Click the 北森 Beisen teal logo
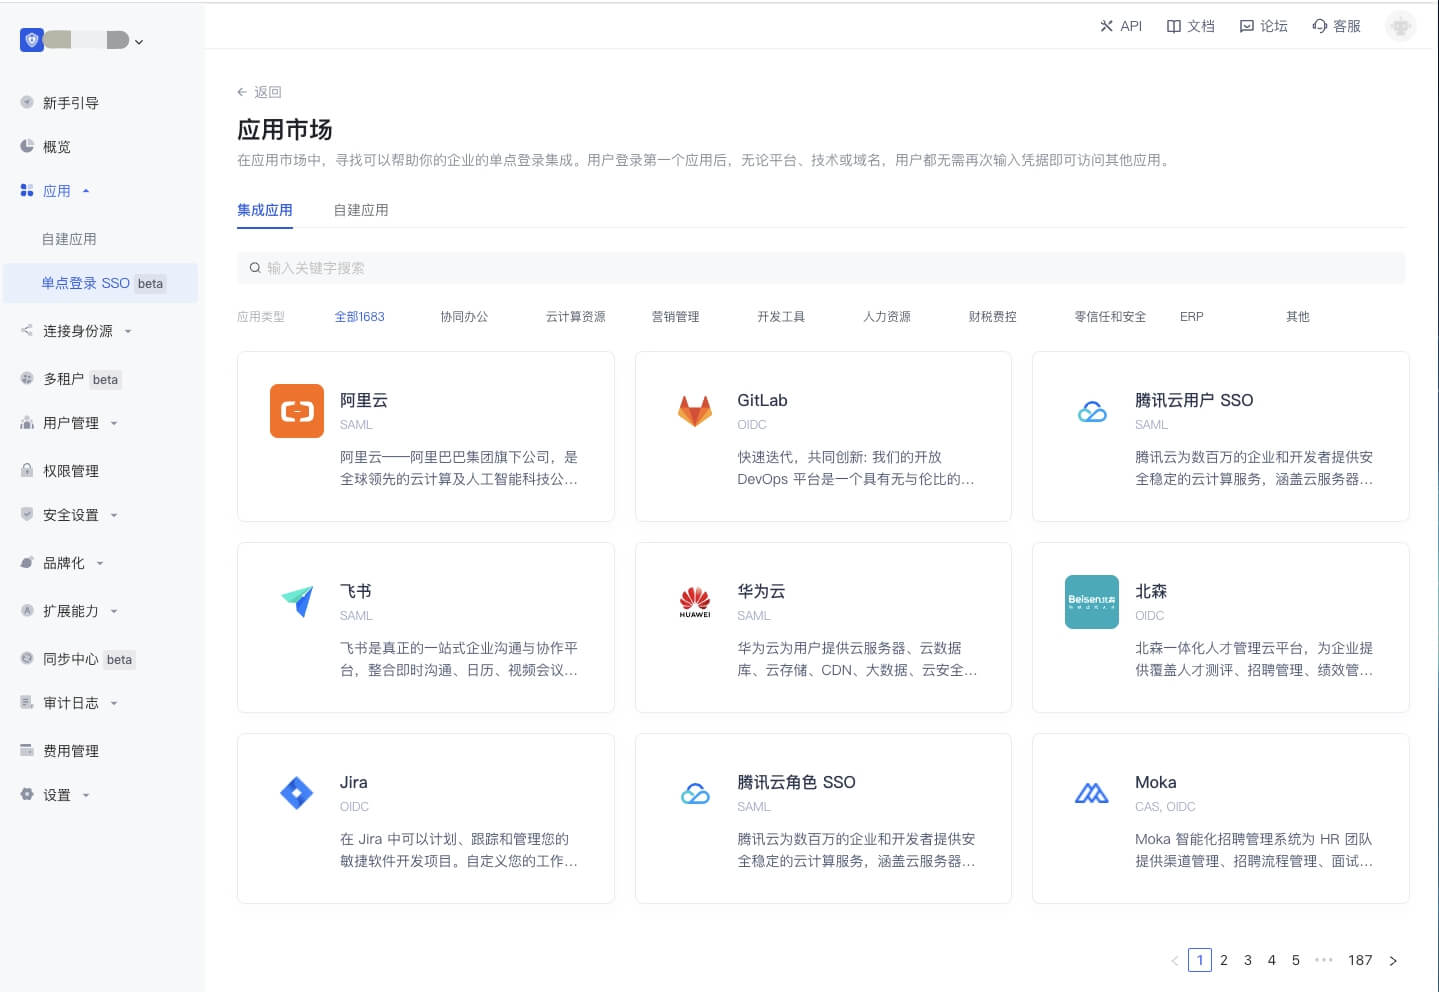The width and height of the screenshot is (1439, 992). (x=1091, y=602)
